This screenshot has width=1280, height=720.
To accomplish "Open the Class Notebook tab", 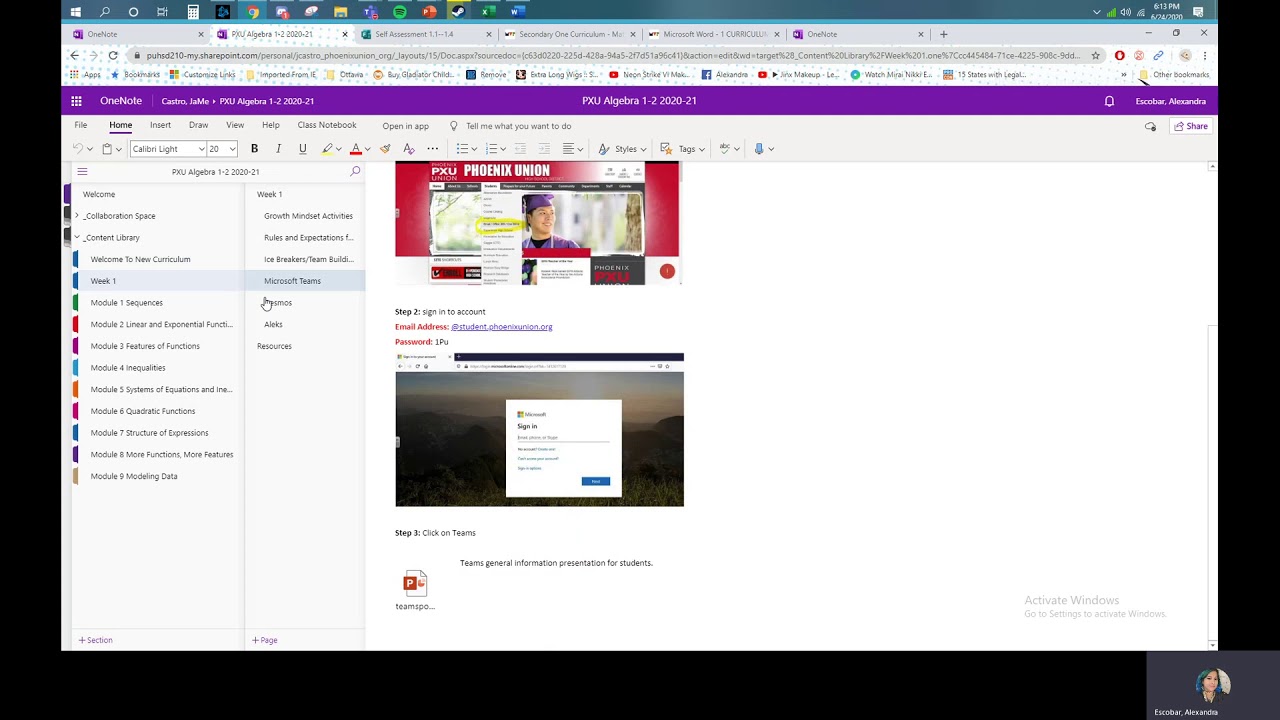I will pos(327,126).
